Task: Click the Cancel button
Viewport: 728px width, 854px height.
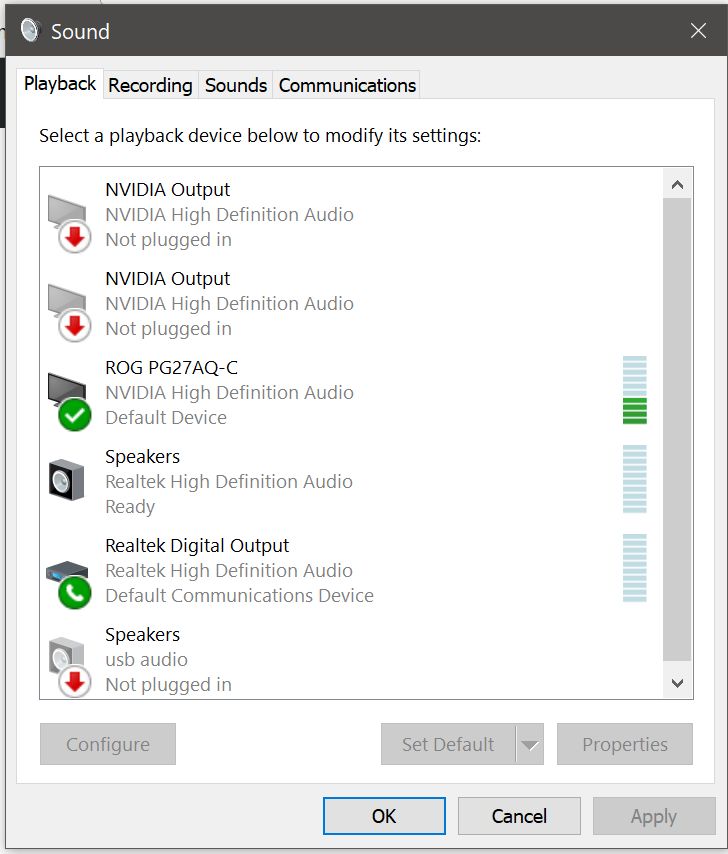Action: point(519,816)
